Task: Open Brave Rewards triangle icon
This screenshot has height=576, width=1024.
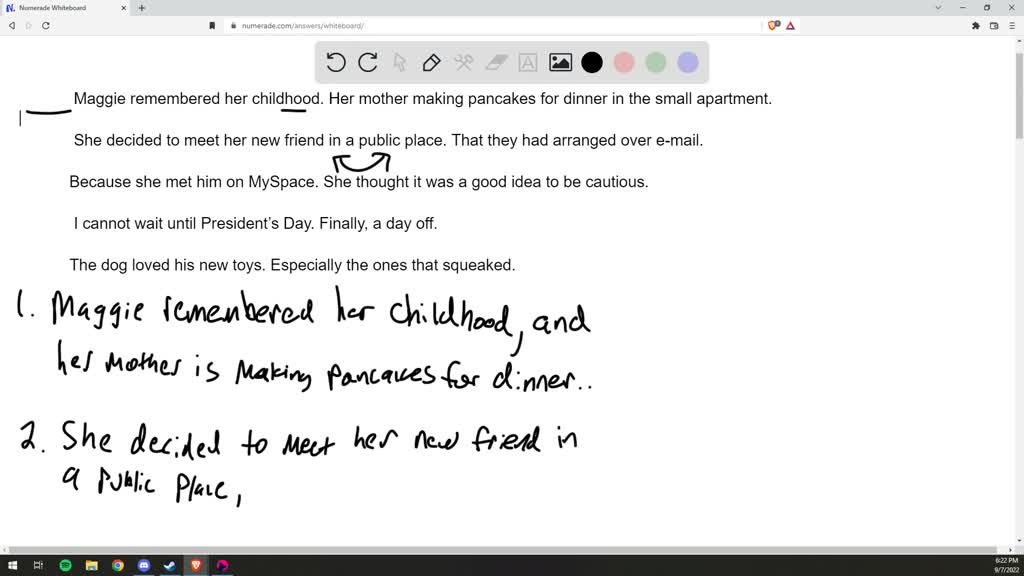Action: click(790, 25)
